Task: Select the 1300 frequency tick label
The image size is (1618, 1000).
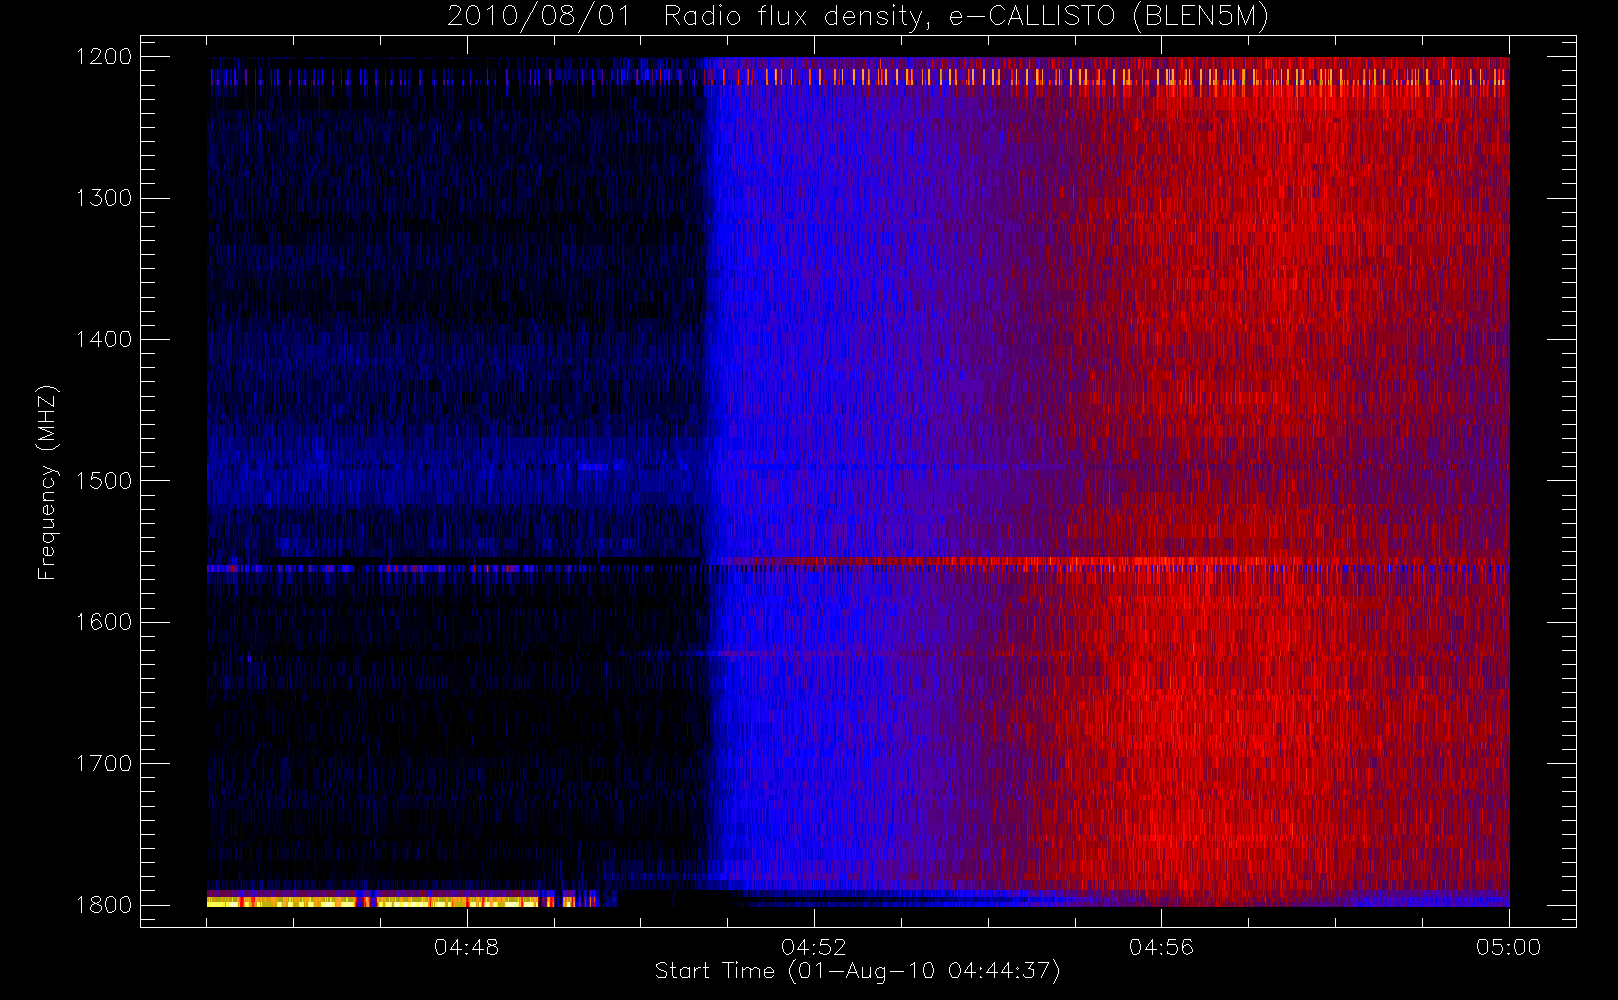Action: (x=104, y=198)
